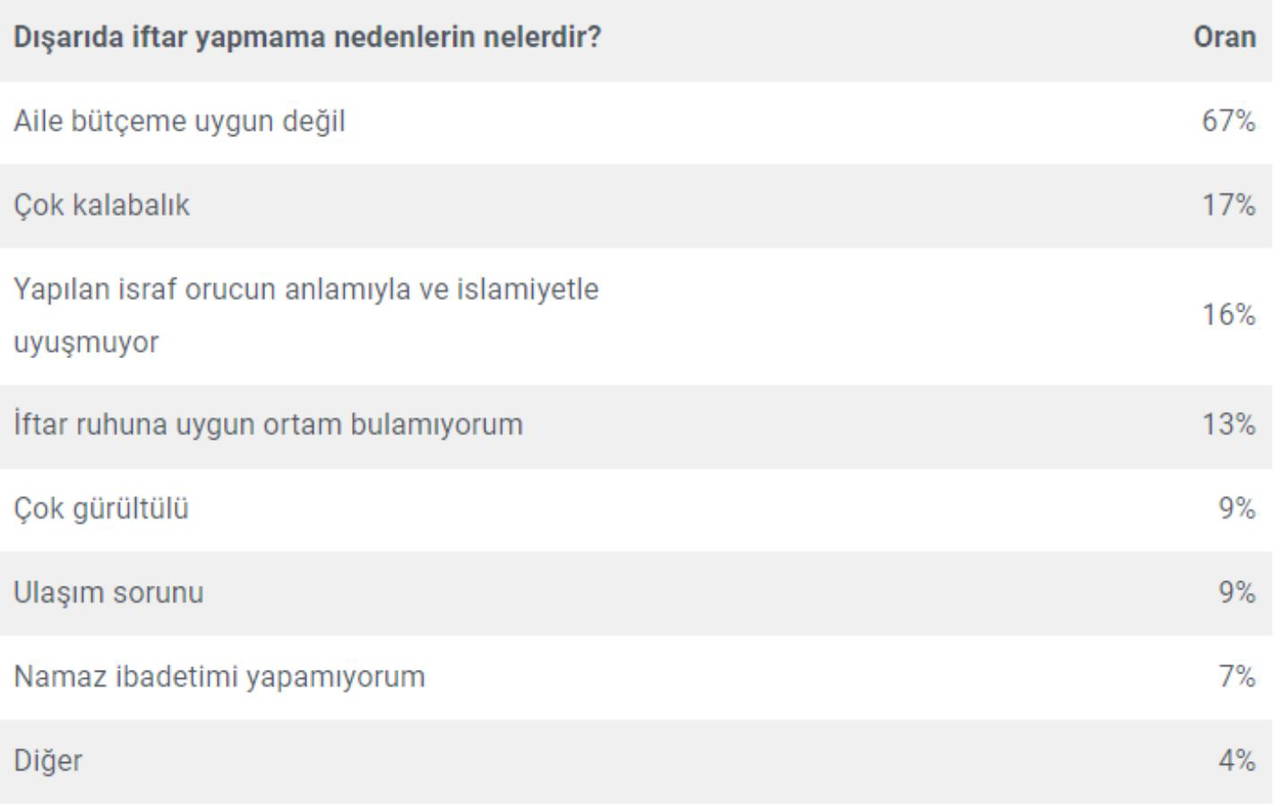This screenshot has width=1280, height=806.
Task: Select the 'Ulaşım sorunu' row label
Action: [x=108, y=593]
